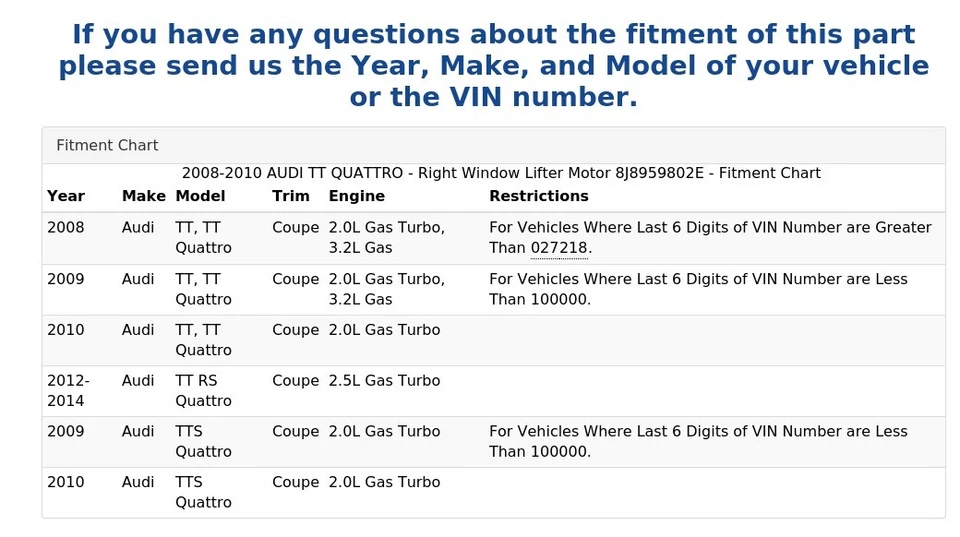This screenshot has width=960, height=537.
Task: Click the 2009 TTS Quattro restriction text
Action: coord(698,441)
